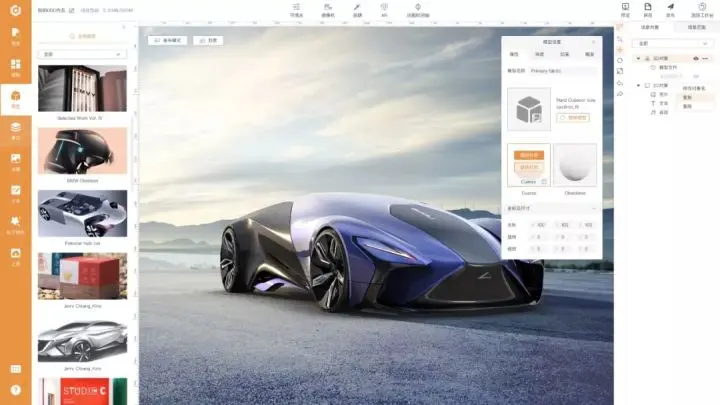Click the stacked layers icon in the orange sidebar

pos(15,129)
